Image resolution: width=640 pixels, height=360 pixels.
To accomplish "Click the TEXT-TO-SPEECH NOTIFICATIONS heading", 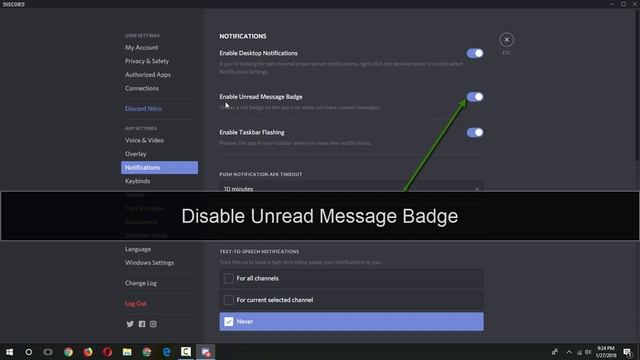I will [x=259, y=251].
